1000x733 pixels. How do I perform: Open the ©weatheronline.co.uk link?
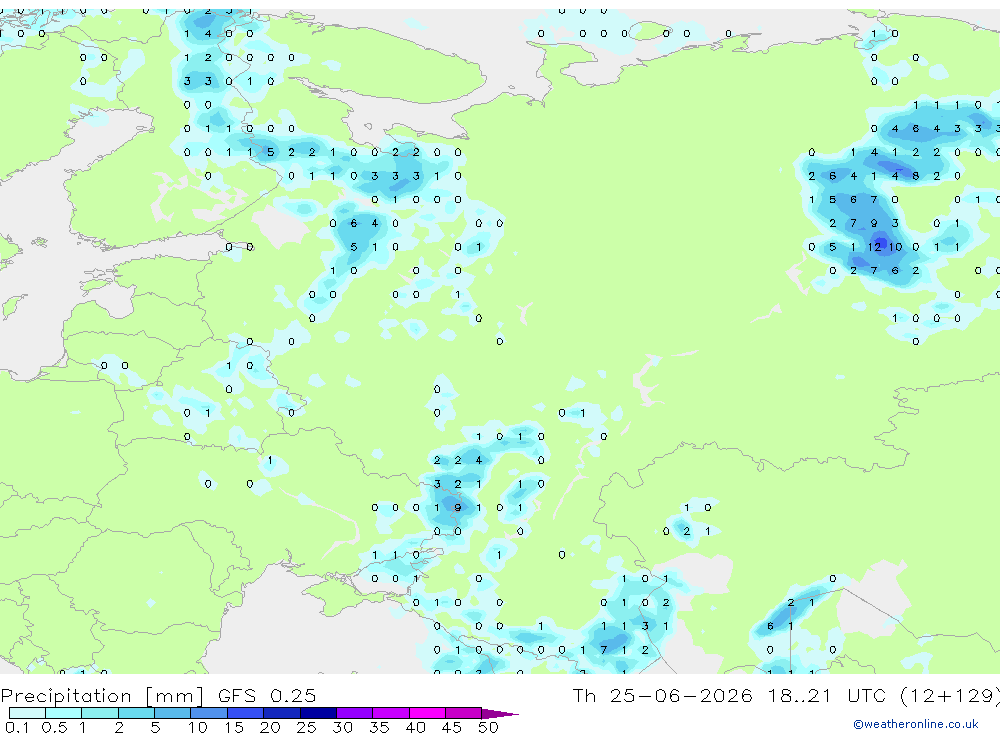click(916, 724)
